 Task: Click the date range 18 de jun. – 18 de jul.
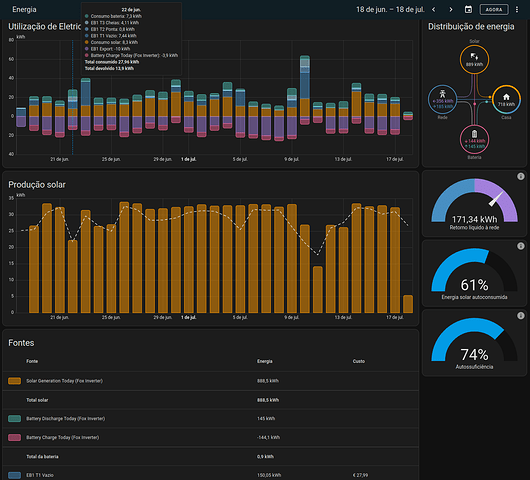(390, 9)
